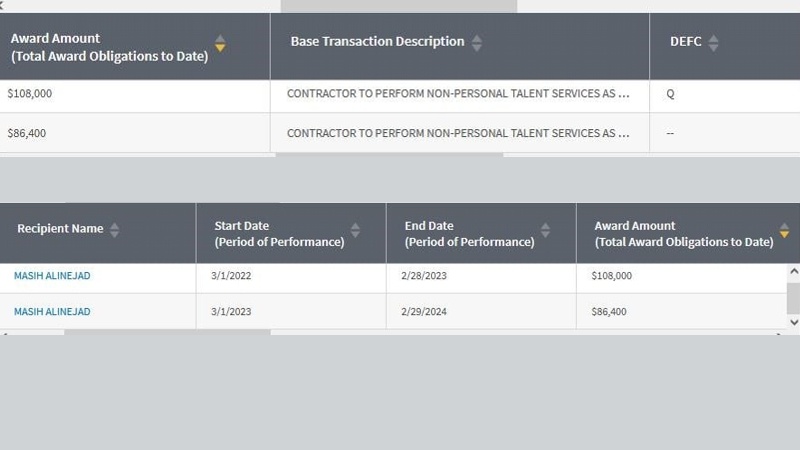
Task: Sort by Start Date column
Action: click(355, 230)
